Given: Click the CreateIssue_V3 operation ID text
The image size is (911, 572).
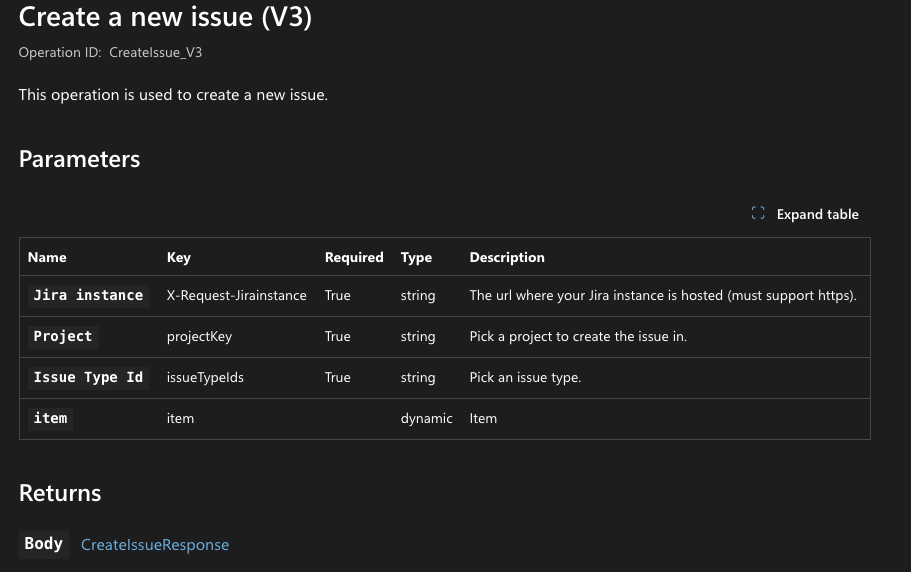Looking at the screenshot, I should coord(156,52).
